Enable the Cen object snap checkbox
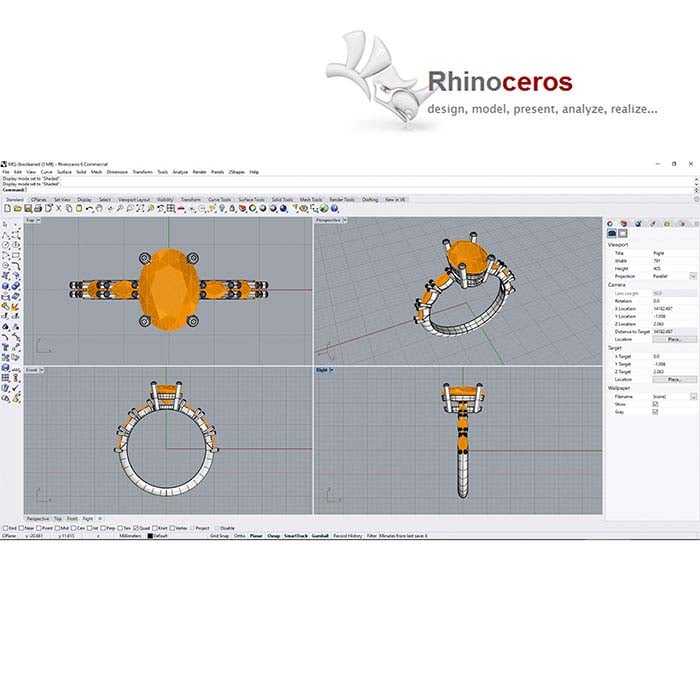The image size is (700, 700). [74, 528]
